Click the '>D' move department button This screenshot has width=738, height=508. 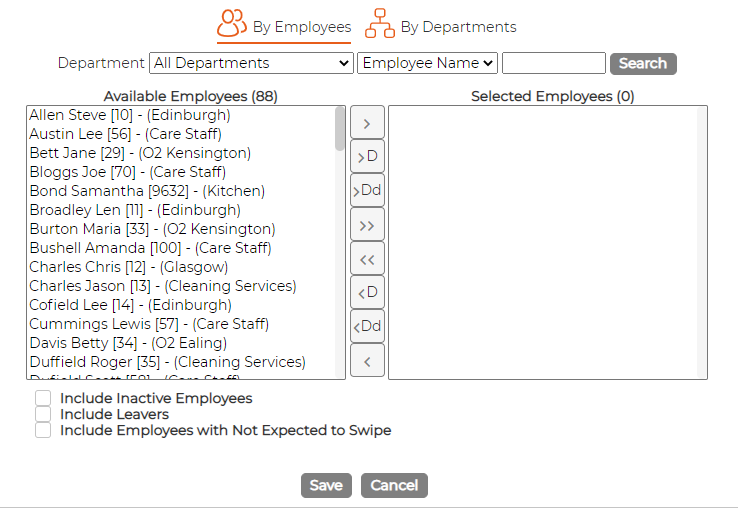367,156
